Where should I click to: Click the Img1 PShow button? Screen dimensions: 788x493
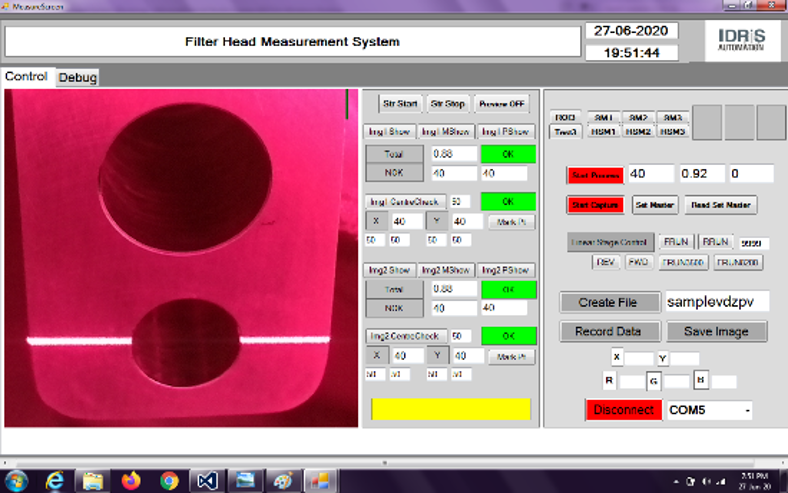(506, 132)
